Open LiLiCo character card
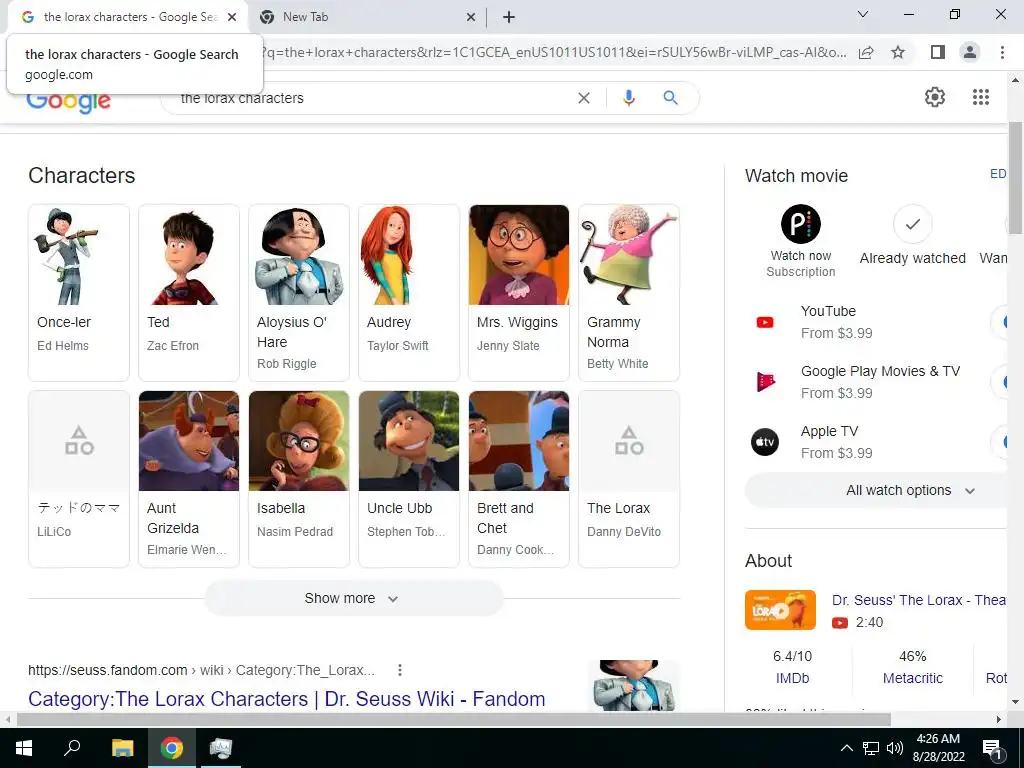The width and height of the screenshot is (1024, 768). pos(79,479)
